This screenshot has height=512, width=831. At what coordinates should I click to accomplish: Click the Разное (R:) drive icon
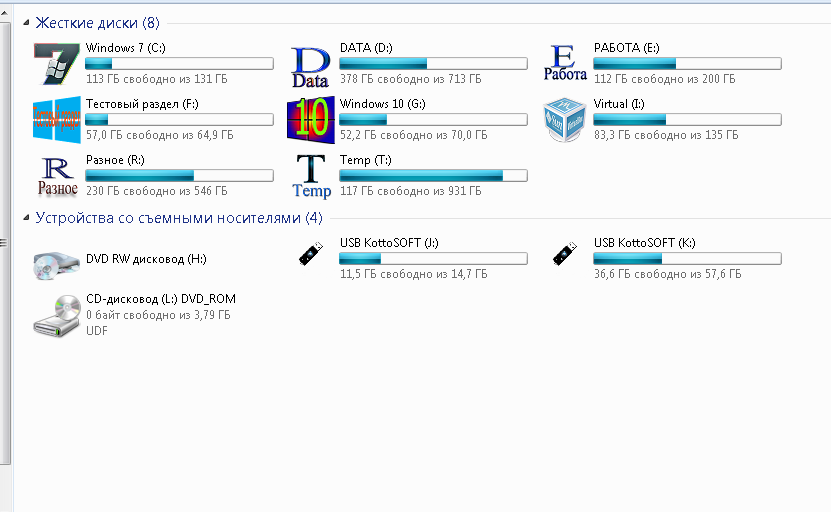(56, 176)
